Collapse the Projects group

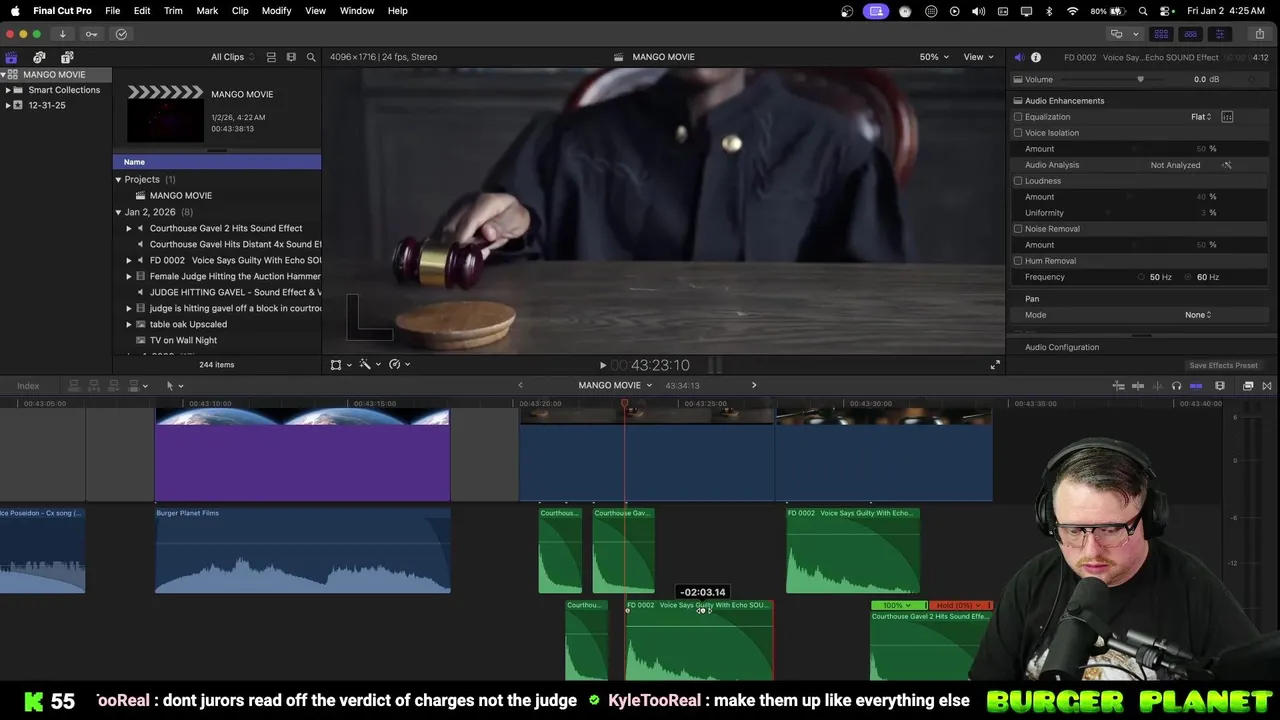coord(118,180)
